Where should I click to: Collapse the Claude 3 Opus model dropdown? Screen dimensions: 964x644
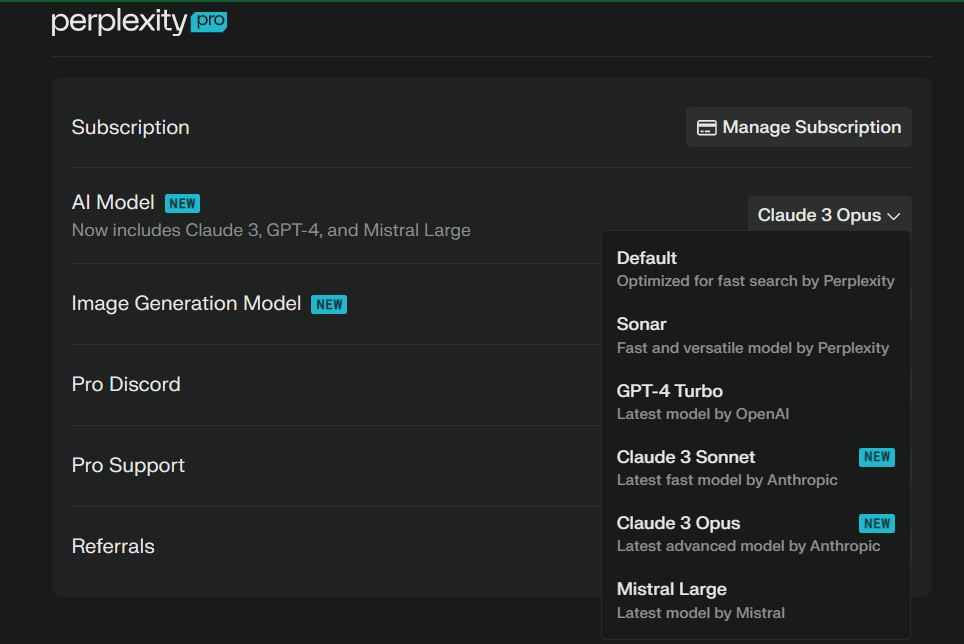[828, 215]
